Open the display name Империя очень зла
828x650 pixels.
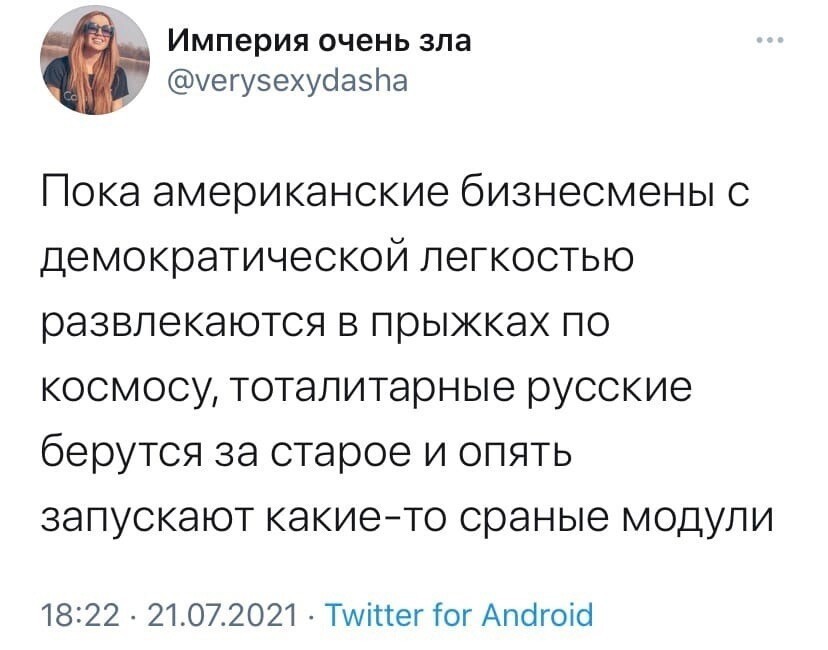pos(319,41)
